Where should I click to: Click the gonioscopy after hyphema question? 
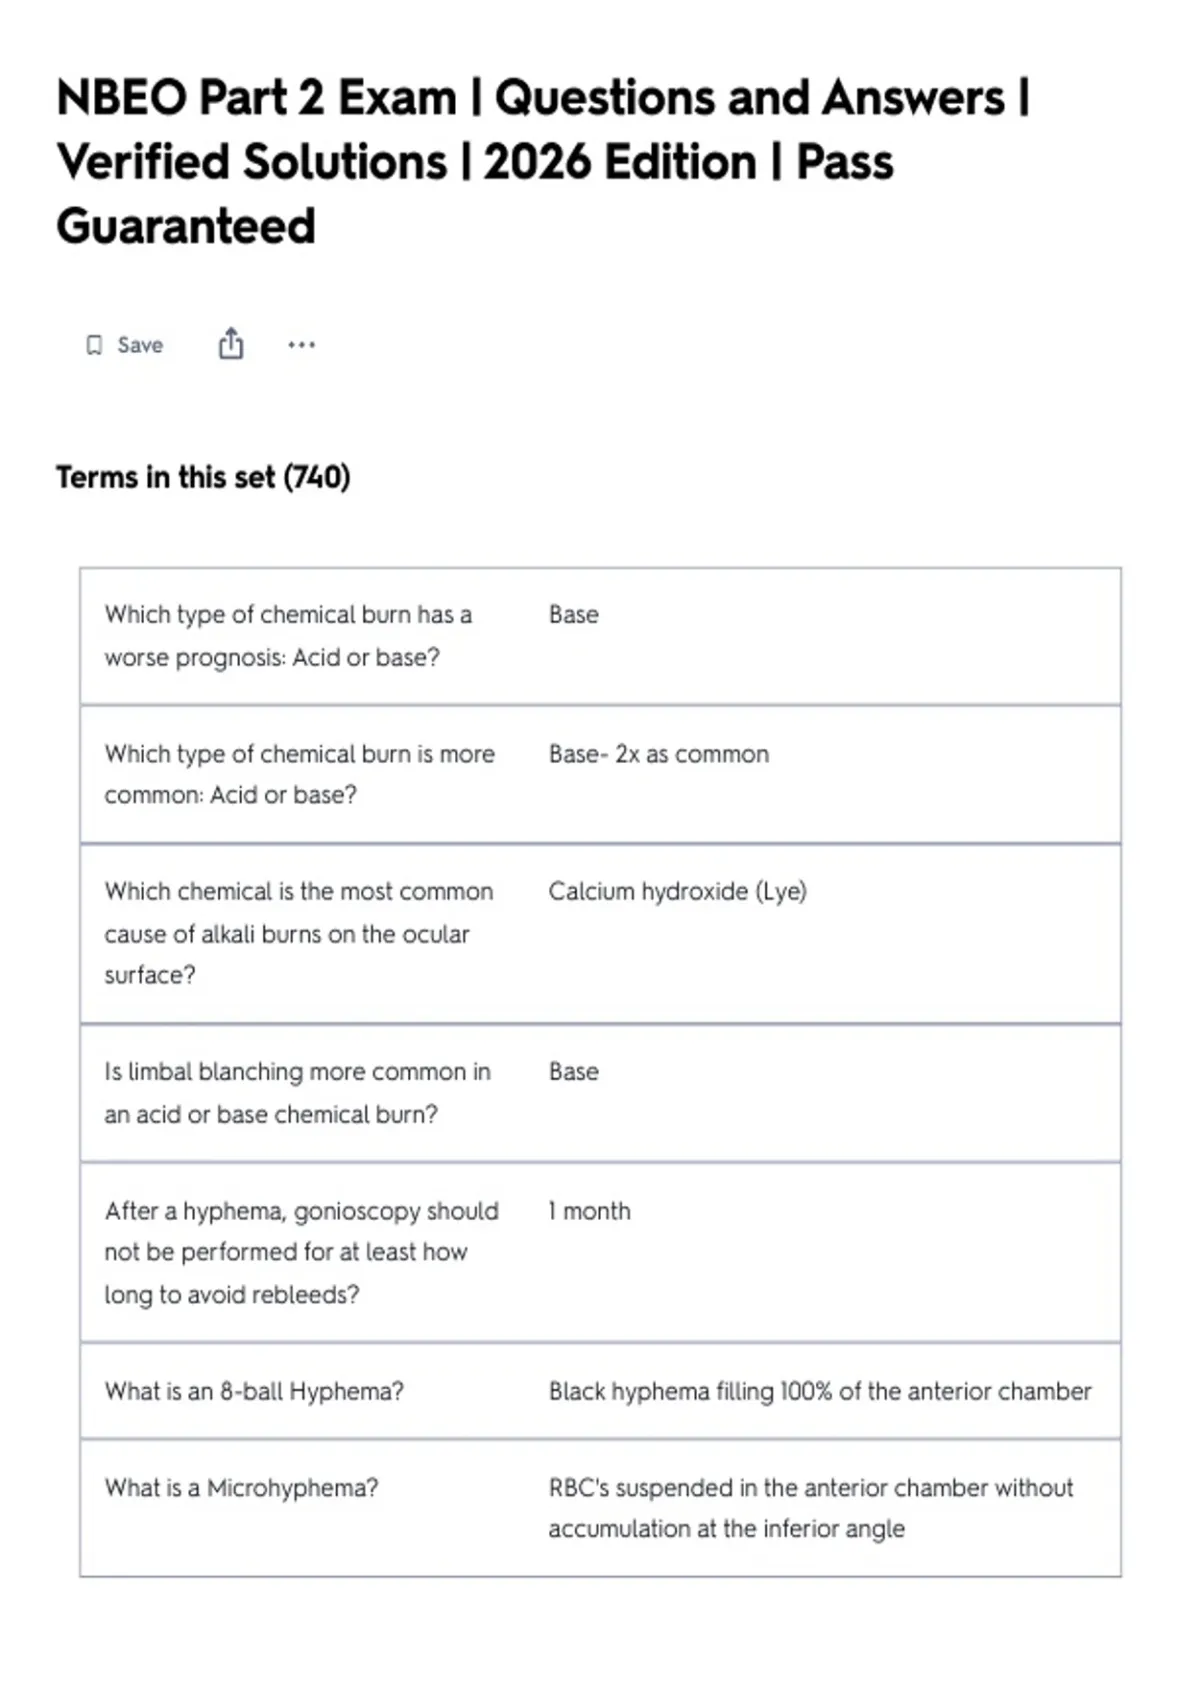[x=301, y=1252]
